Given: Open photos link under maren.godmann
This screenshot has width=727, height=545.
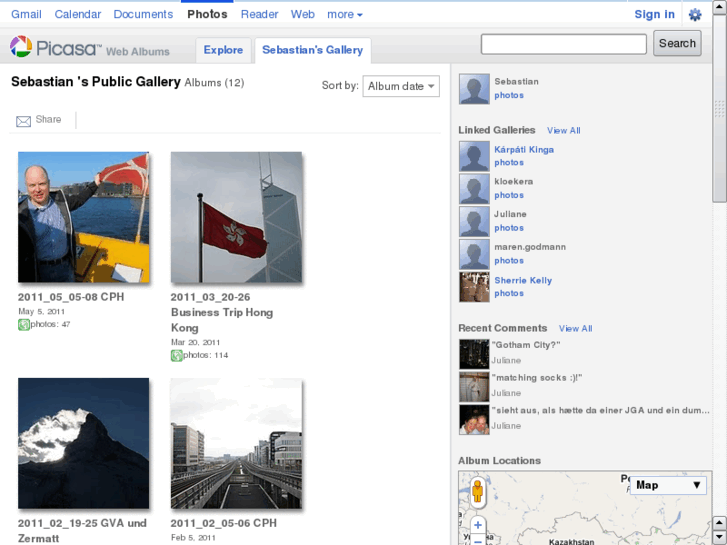Looking at the screenshot, I should 509,261.
